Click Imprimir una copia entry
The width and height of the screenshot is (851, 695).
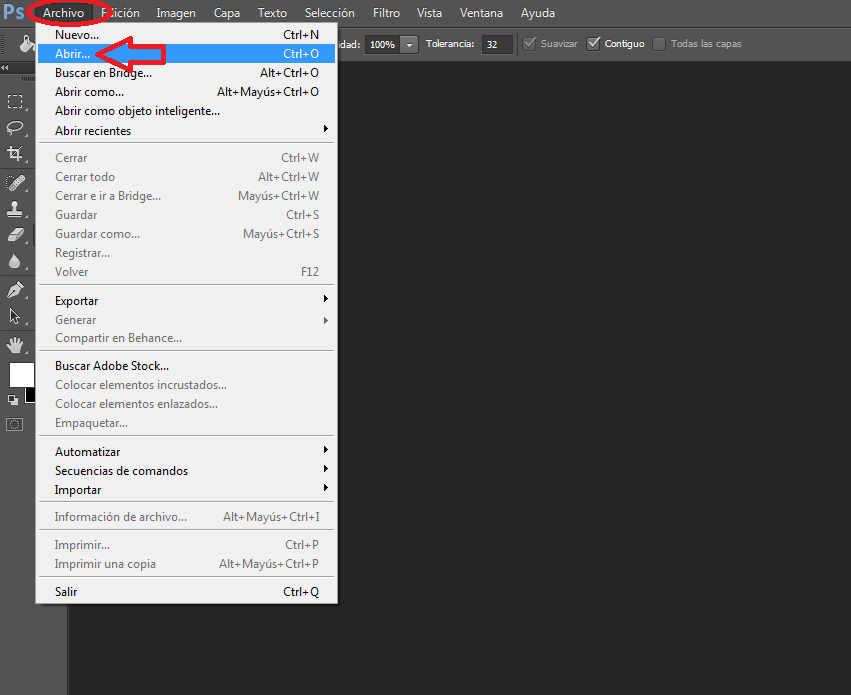click(x=186, y=563)
